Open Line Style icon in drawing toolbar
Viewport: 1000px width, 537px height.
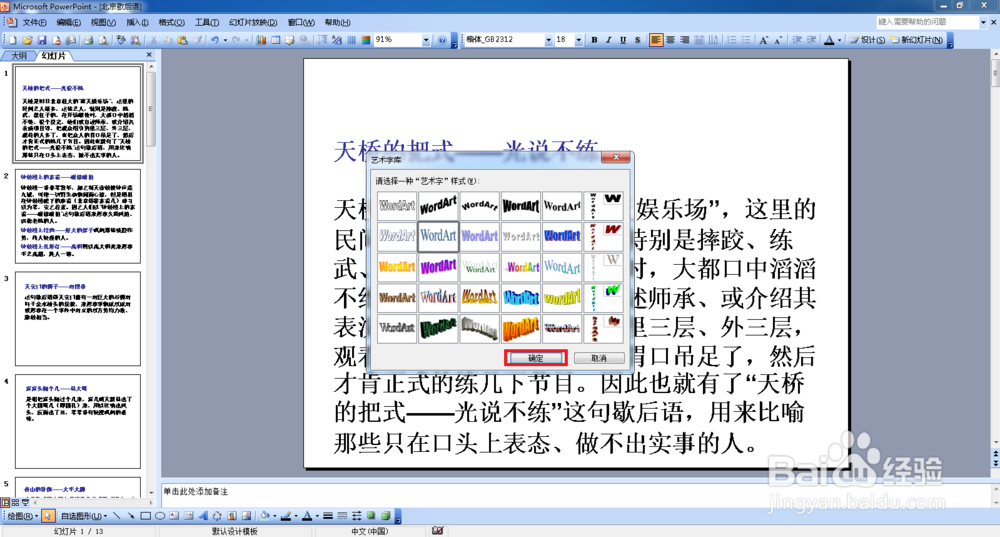coord(327,516)
